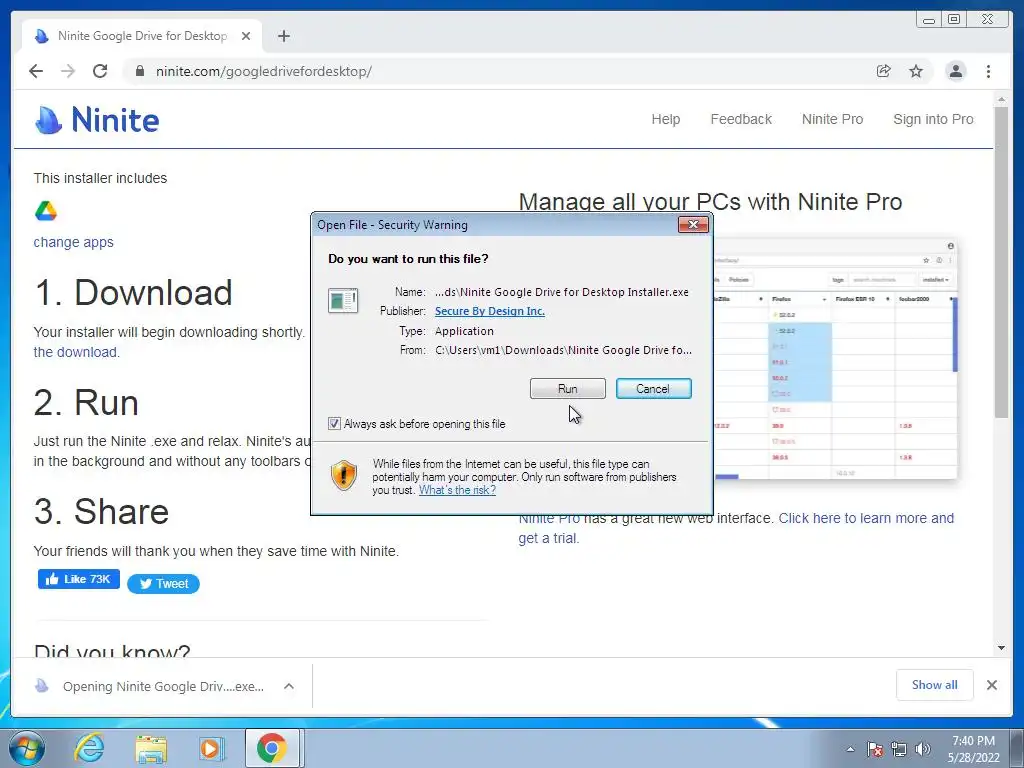
Task: Click Show all downloads
Action: pyautogui.click(x=935, y=684)
